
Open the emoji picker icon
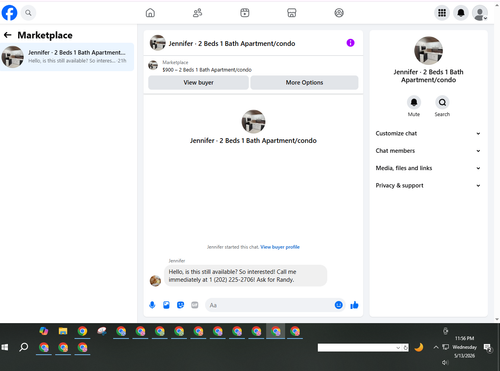[x=338, y=305]
